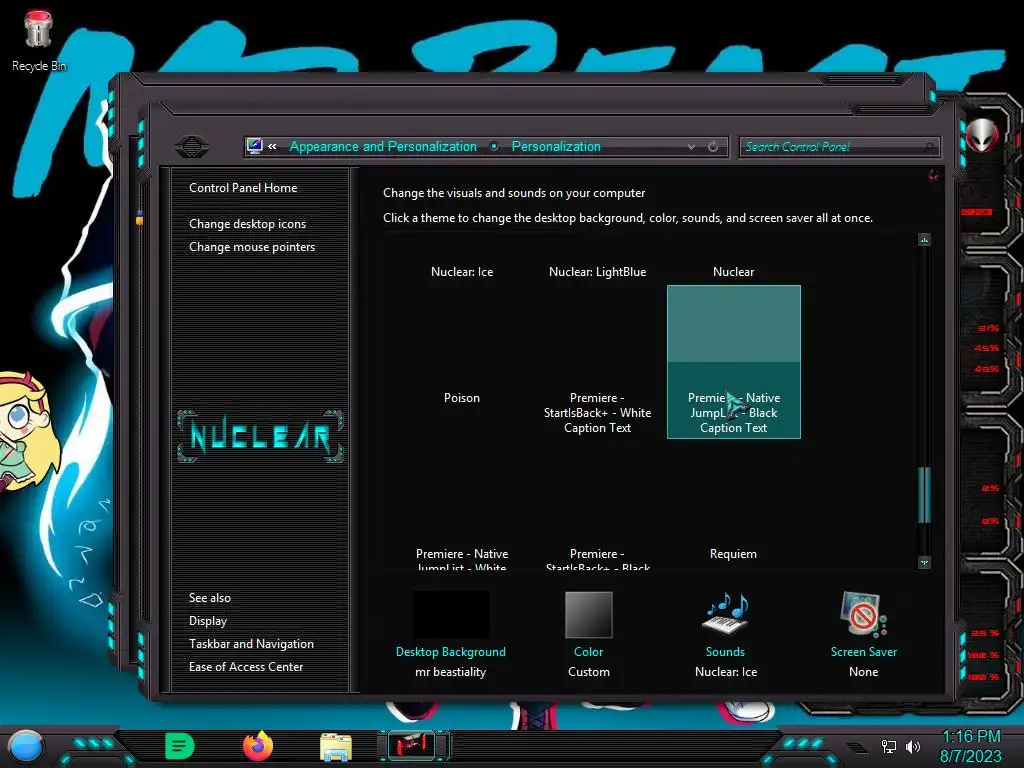This screenshot has width=1024, height=768.
Task: Click the Personalization breadcrumb
Action: click(x=556, y=146)
